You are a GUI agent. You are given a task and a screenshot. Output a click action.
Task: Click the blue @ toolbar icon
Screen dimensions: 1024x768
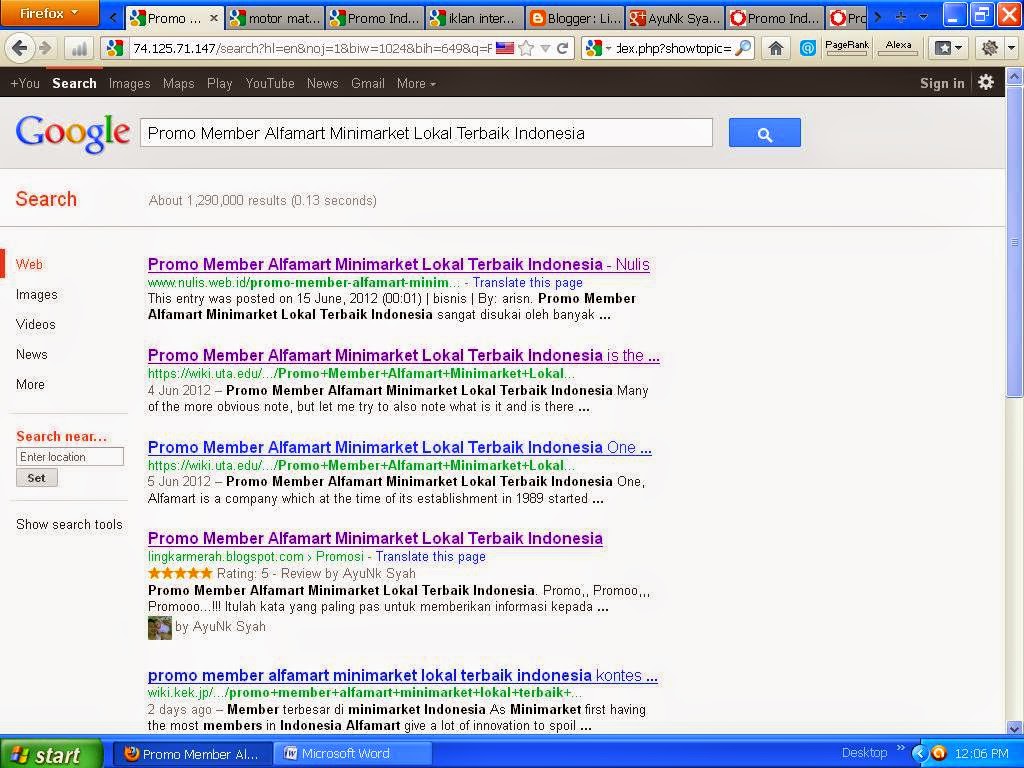[x=807, y=48]
